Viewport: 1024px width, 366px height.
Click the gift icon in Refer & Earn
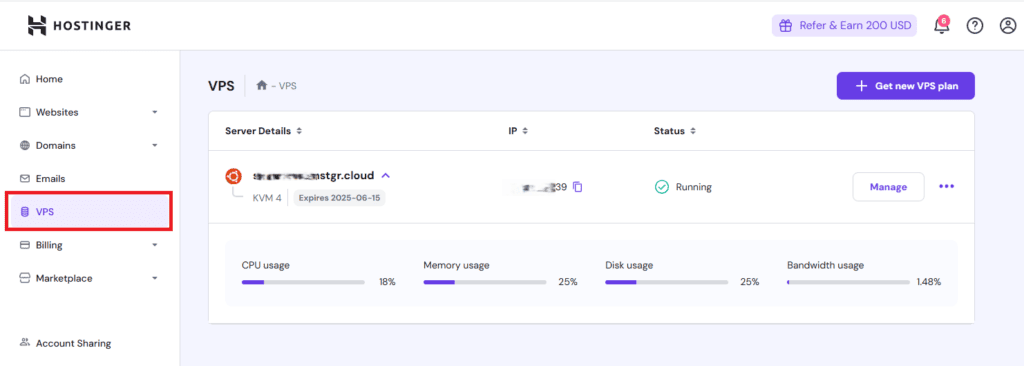click(786, 26)
